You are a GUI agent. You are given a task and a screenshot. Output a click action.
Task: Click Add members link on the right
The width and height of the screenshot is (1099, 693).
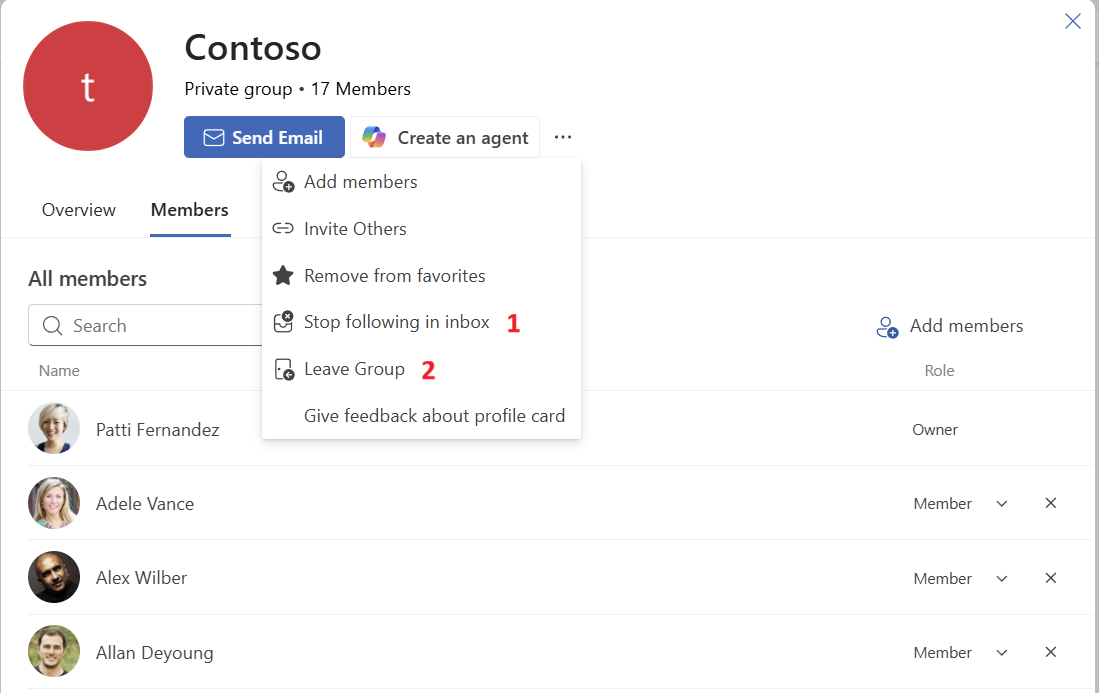[967, 326]
